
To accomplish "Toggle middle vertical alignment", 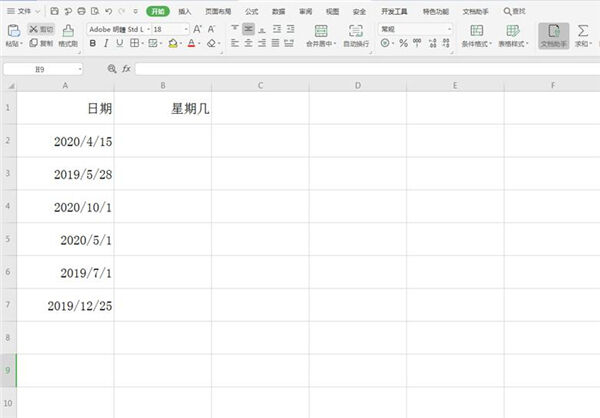I will (x=248, y=29).
